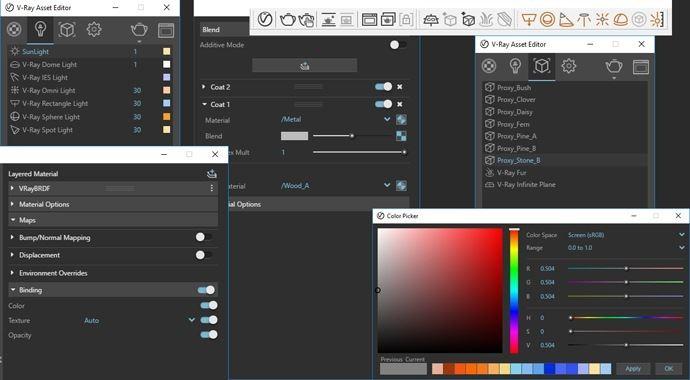Open the Lights tab in the left Asset Editor
The height and width of the screenshot is (380, 690).
point(40,30)
